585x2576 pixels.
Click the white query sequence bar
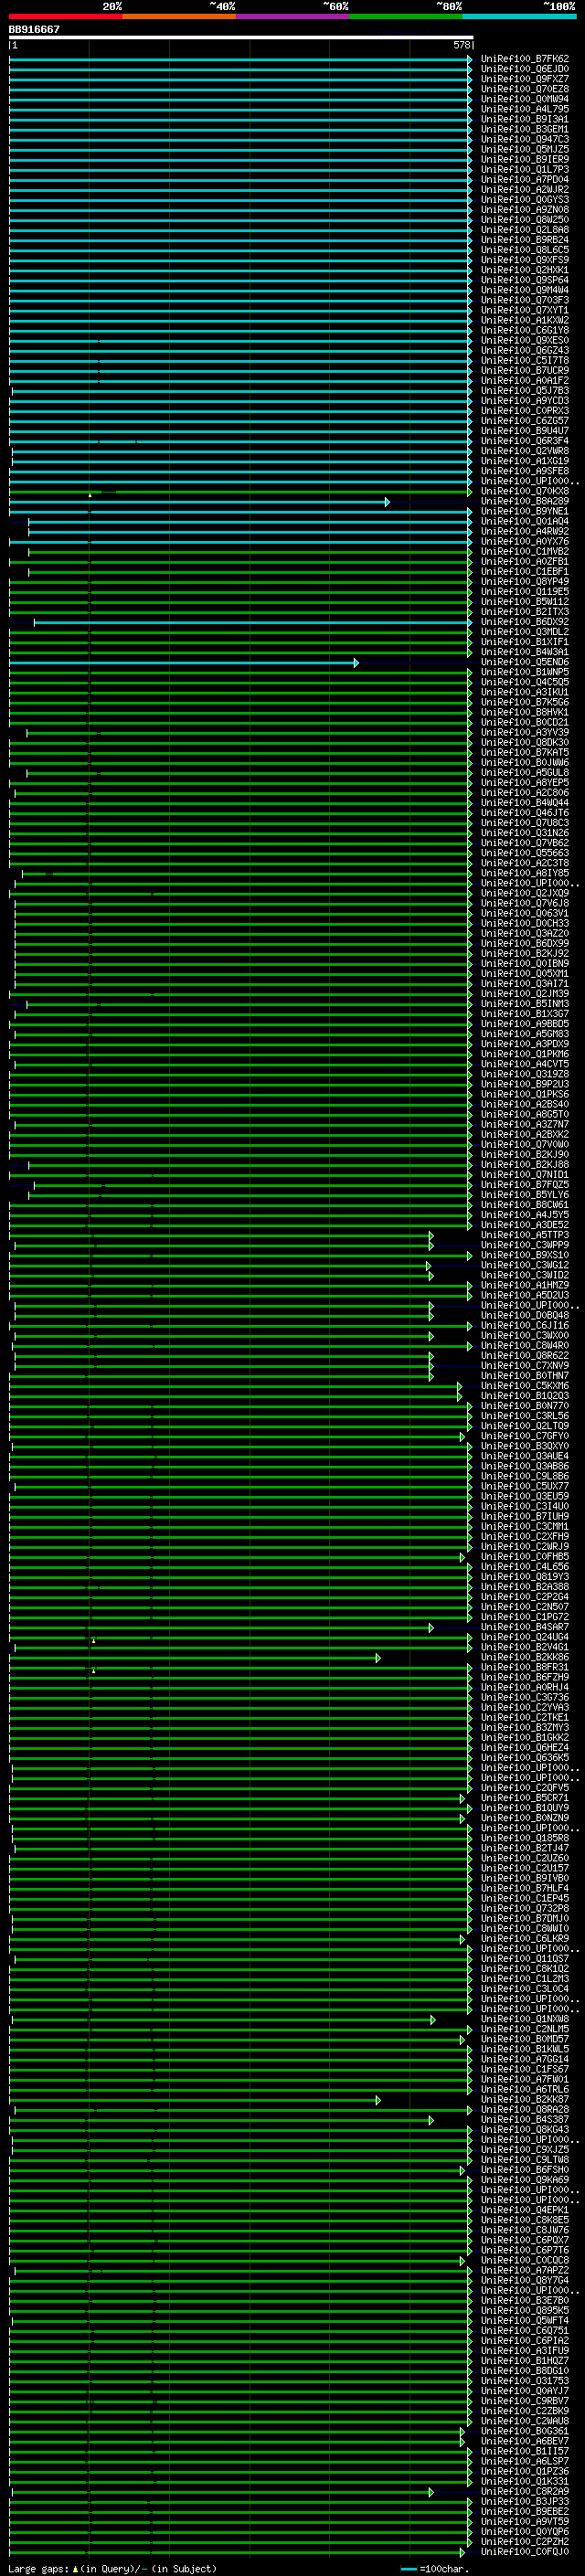point(241,37)
